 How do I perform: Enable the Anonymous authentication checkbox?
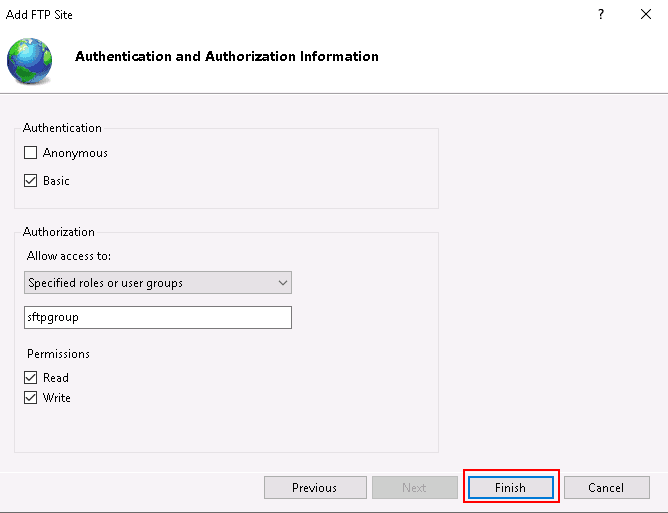coord(30,153)
